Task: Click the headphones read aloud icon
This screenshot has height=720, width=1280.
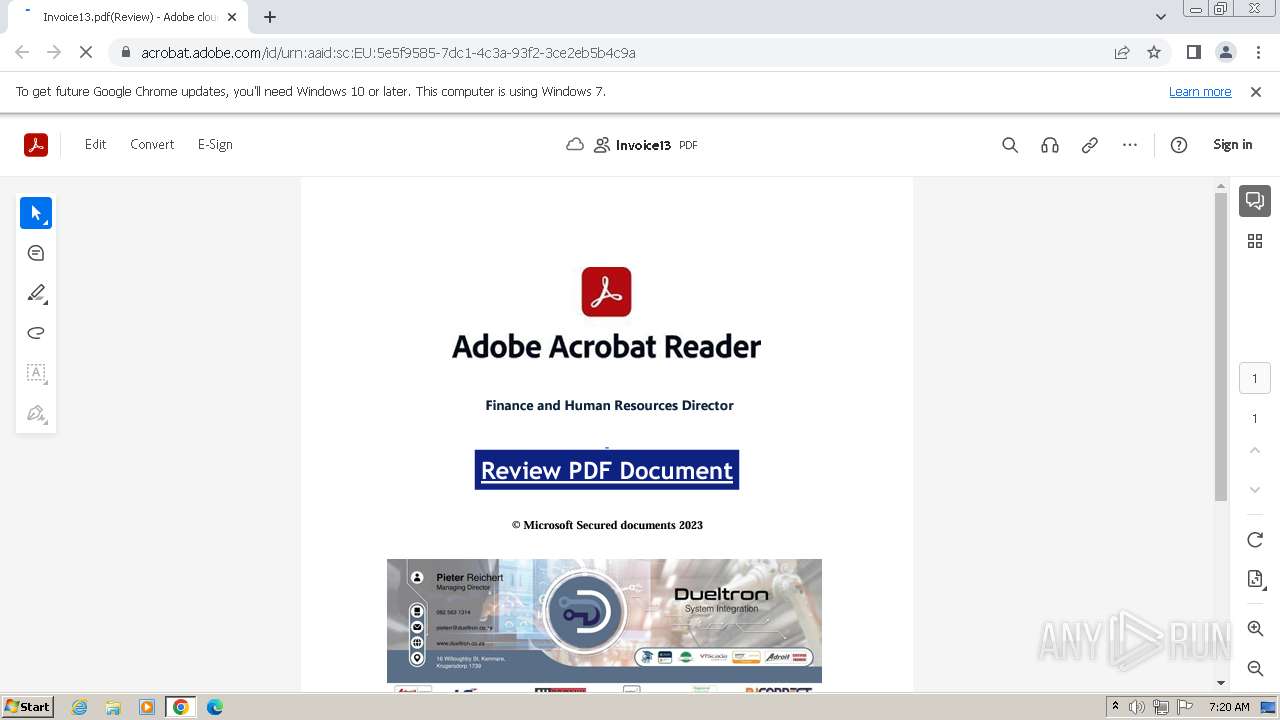Action: coord(1050,145)
